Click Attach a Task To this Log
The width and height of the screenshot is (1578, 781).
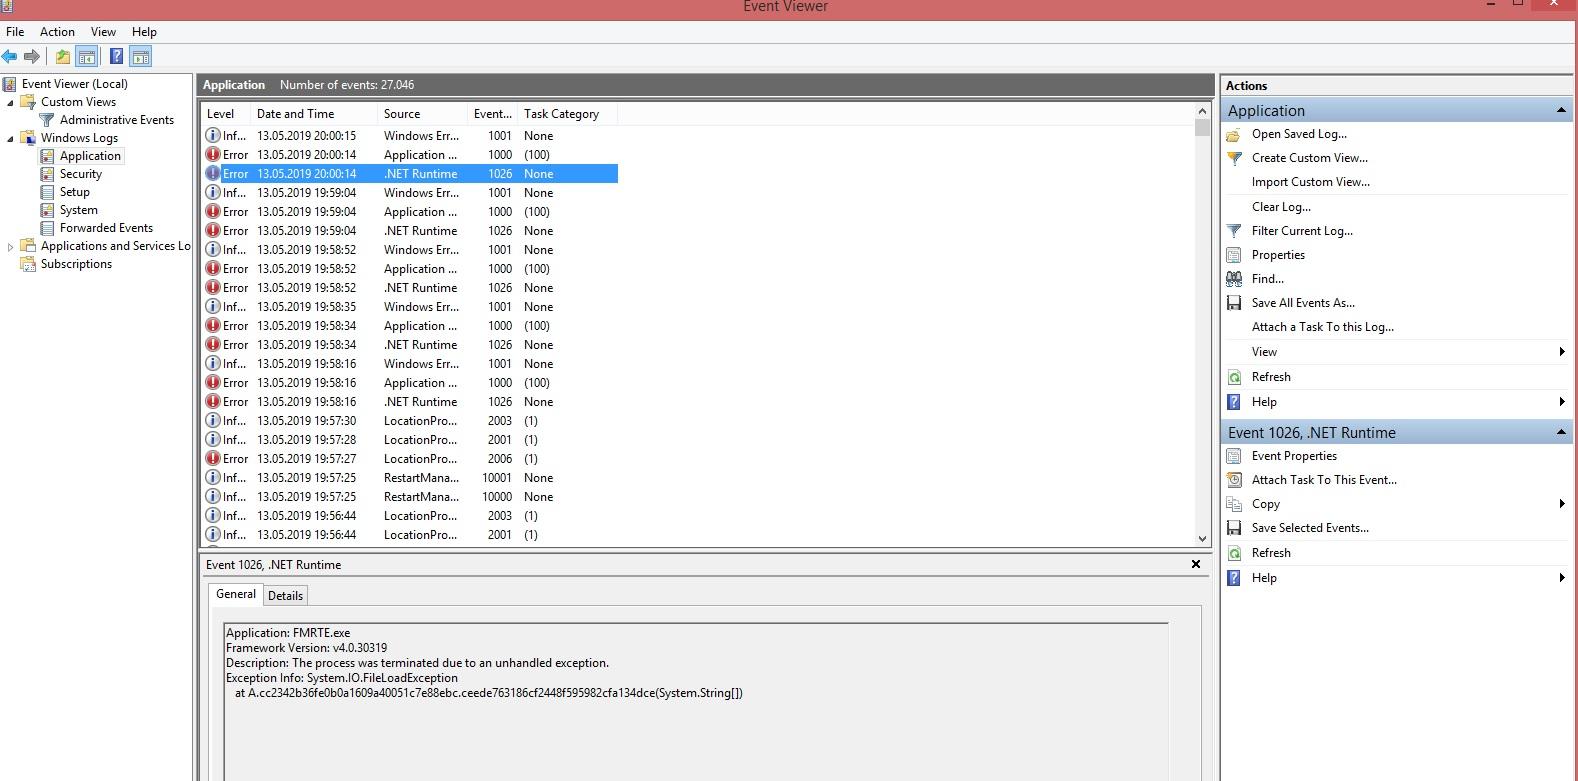point(1322,327)
